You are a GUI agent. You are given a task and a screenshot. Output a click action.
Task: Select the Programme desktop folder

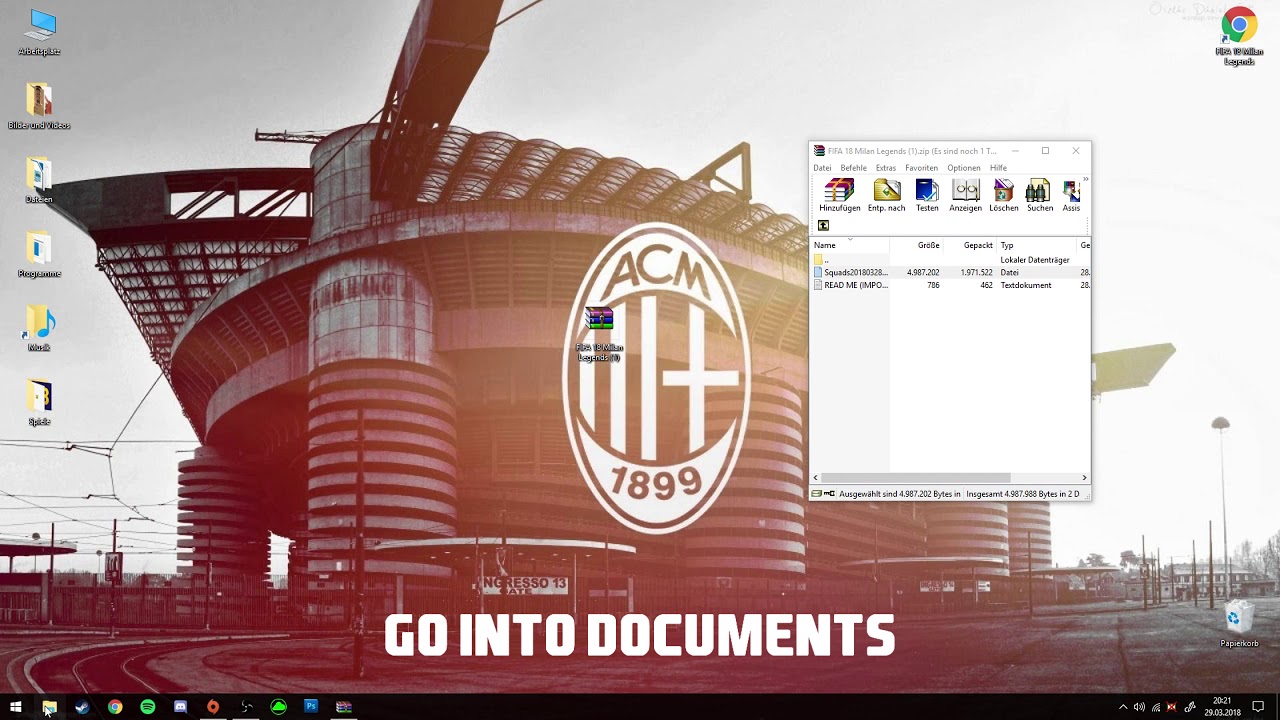(39, 254)
